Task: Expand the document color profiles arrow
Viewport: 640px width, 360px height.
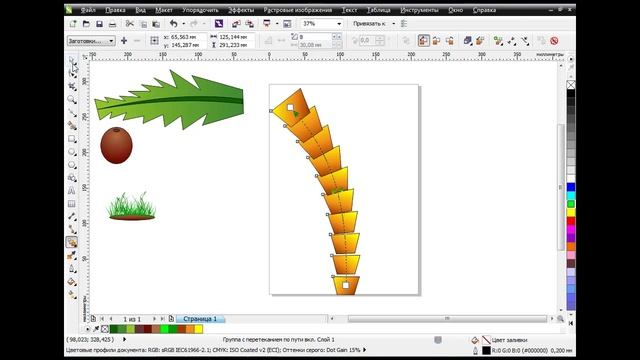Action: (x=364, y=350)
